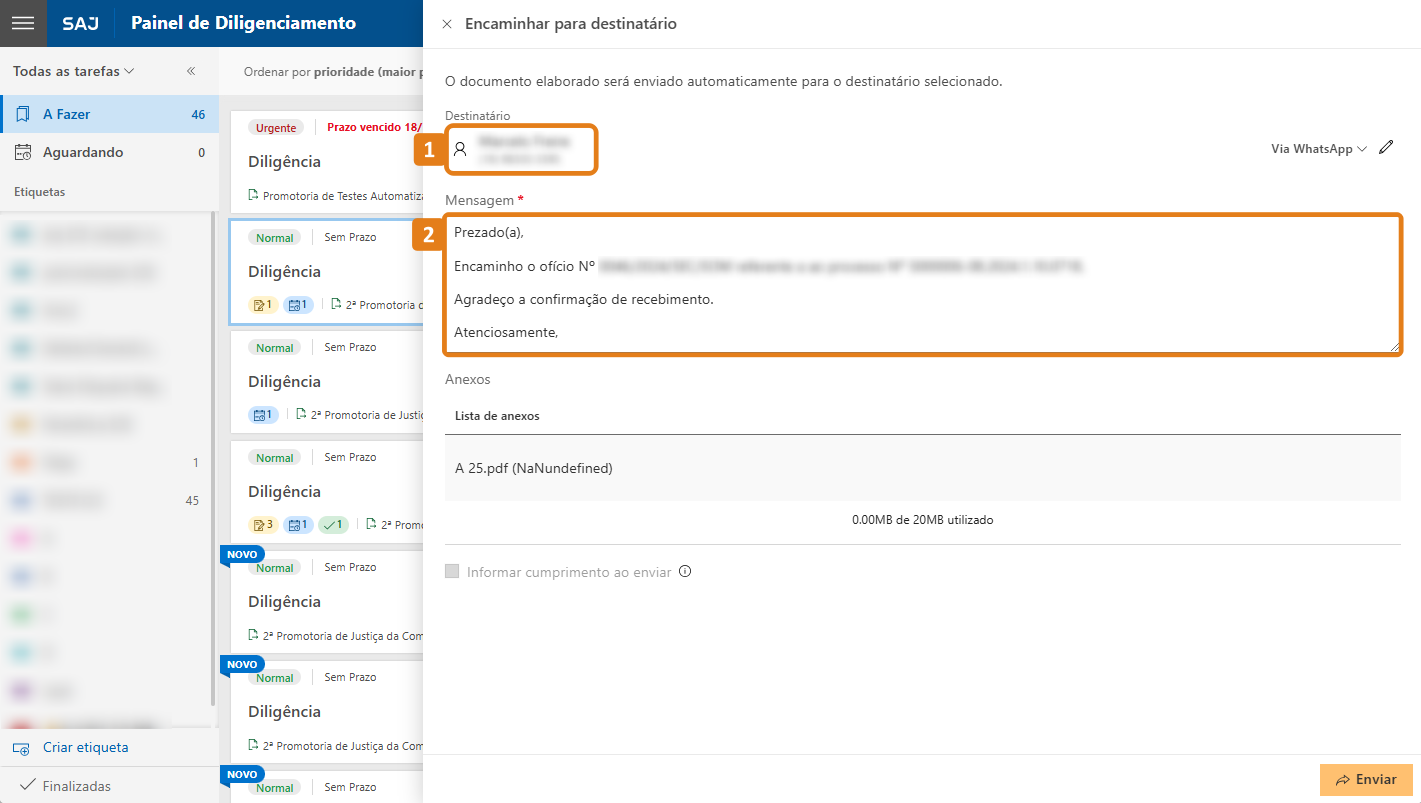The width and height of the screenshot is (1421, 803).
Task: Close the Encaminhar para destinatário panel
Action: 447,24
